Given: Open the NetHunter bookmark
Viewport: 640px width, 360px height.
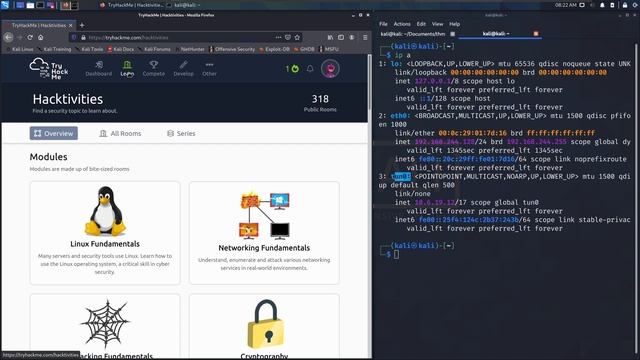Looking at the screenshot, I should pyautogui.click(x=190, y=49).
